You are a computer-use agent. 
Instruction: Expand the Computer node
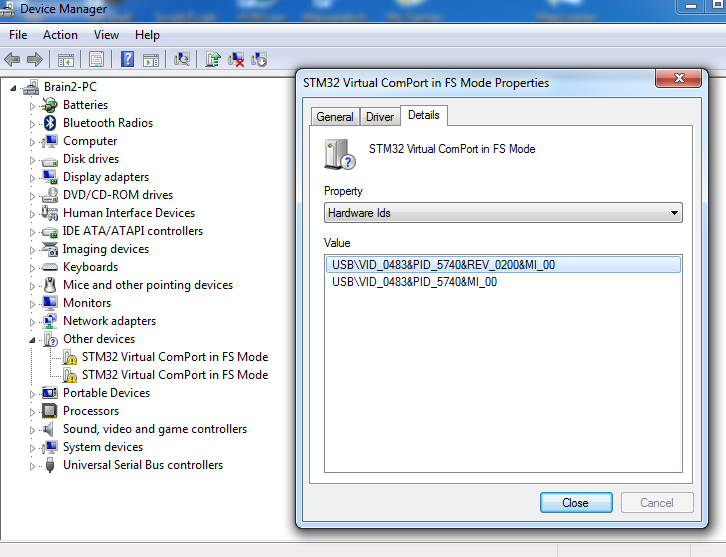click(x=32, y=142)
